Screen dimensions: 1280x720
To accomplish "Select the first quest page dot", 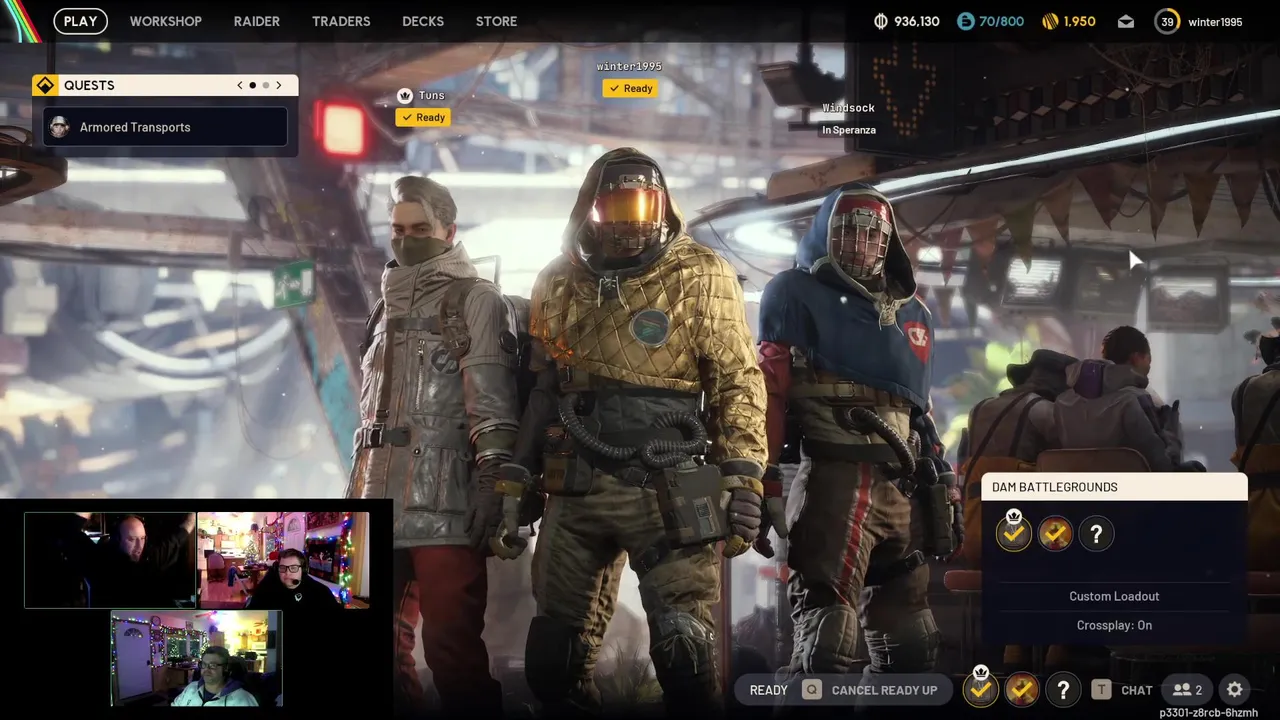I will coord(253,85).
